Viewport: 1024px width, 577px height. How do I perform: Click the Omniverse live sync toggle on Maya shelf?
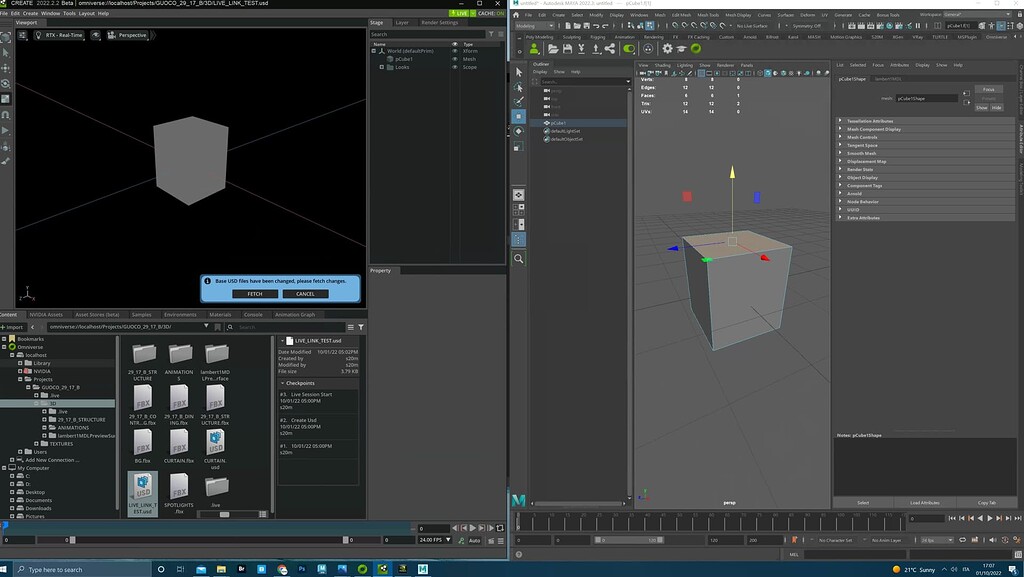click(x=628, y=48)
